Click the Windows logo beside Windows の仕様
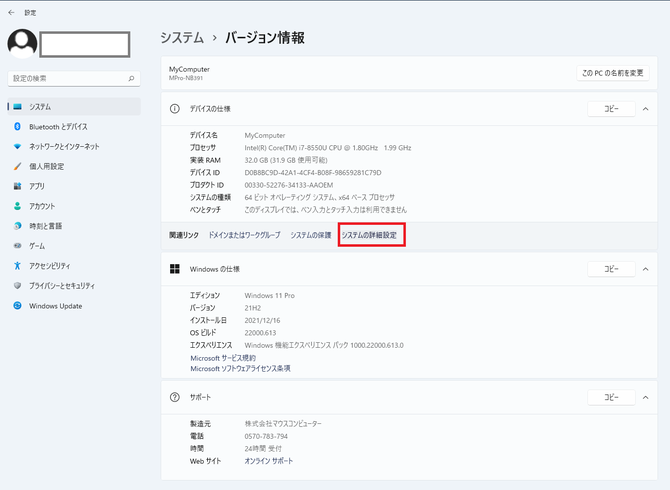The width and height of the screenshot is (670, 490). click(175, 269)
